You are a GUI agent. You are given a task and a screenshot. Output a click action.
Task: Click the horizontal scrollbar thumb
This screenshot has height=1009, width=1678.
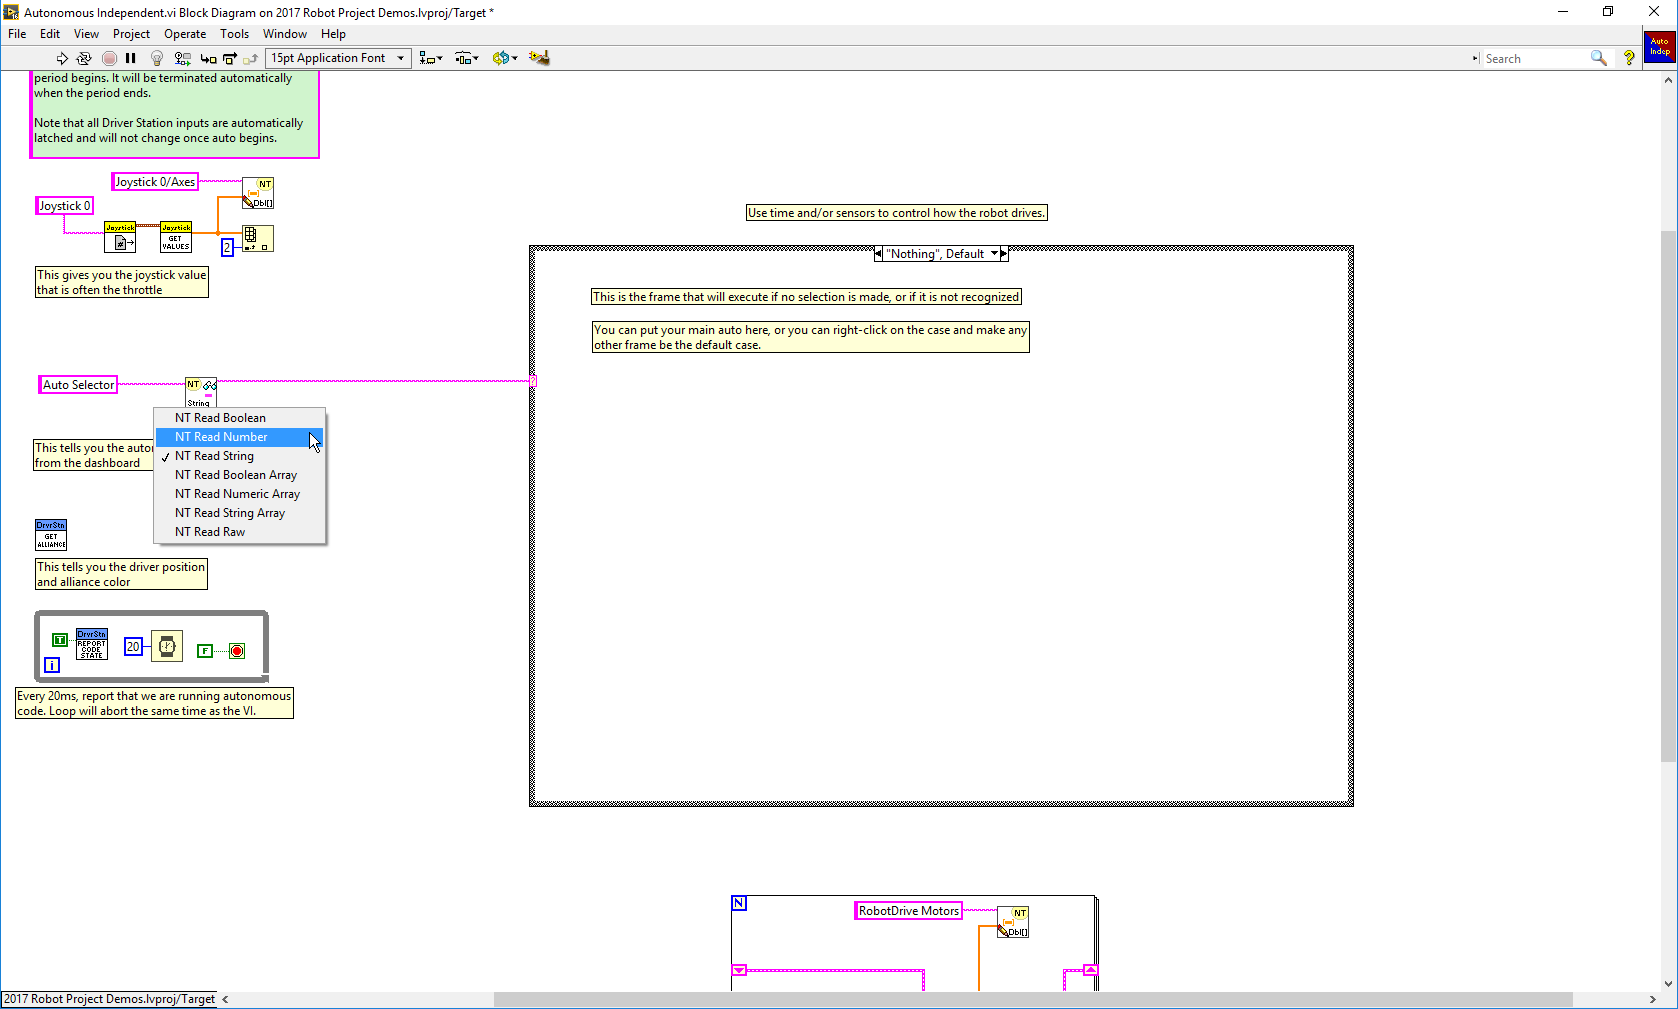pos(1033,999)
